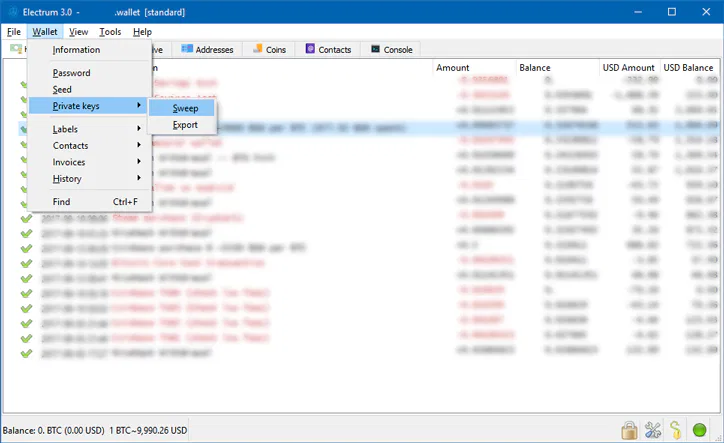The width and height of the screenshot is (724, 443).
Task: Open Information from the Wallet menu
Action: tap(77, 50)
